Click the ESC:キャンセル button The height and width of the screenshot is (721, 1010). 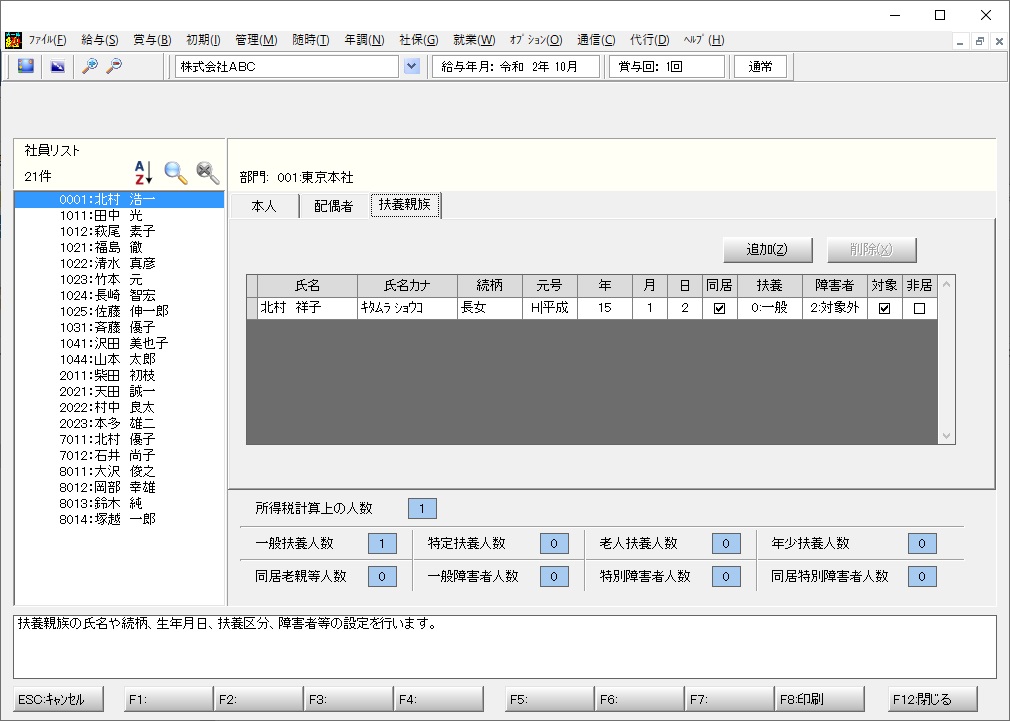tap(58, 699)
